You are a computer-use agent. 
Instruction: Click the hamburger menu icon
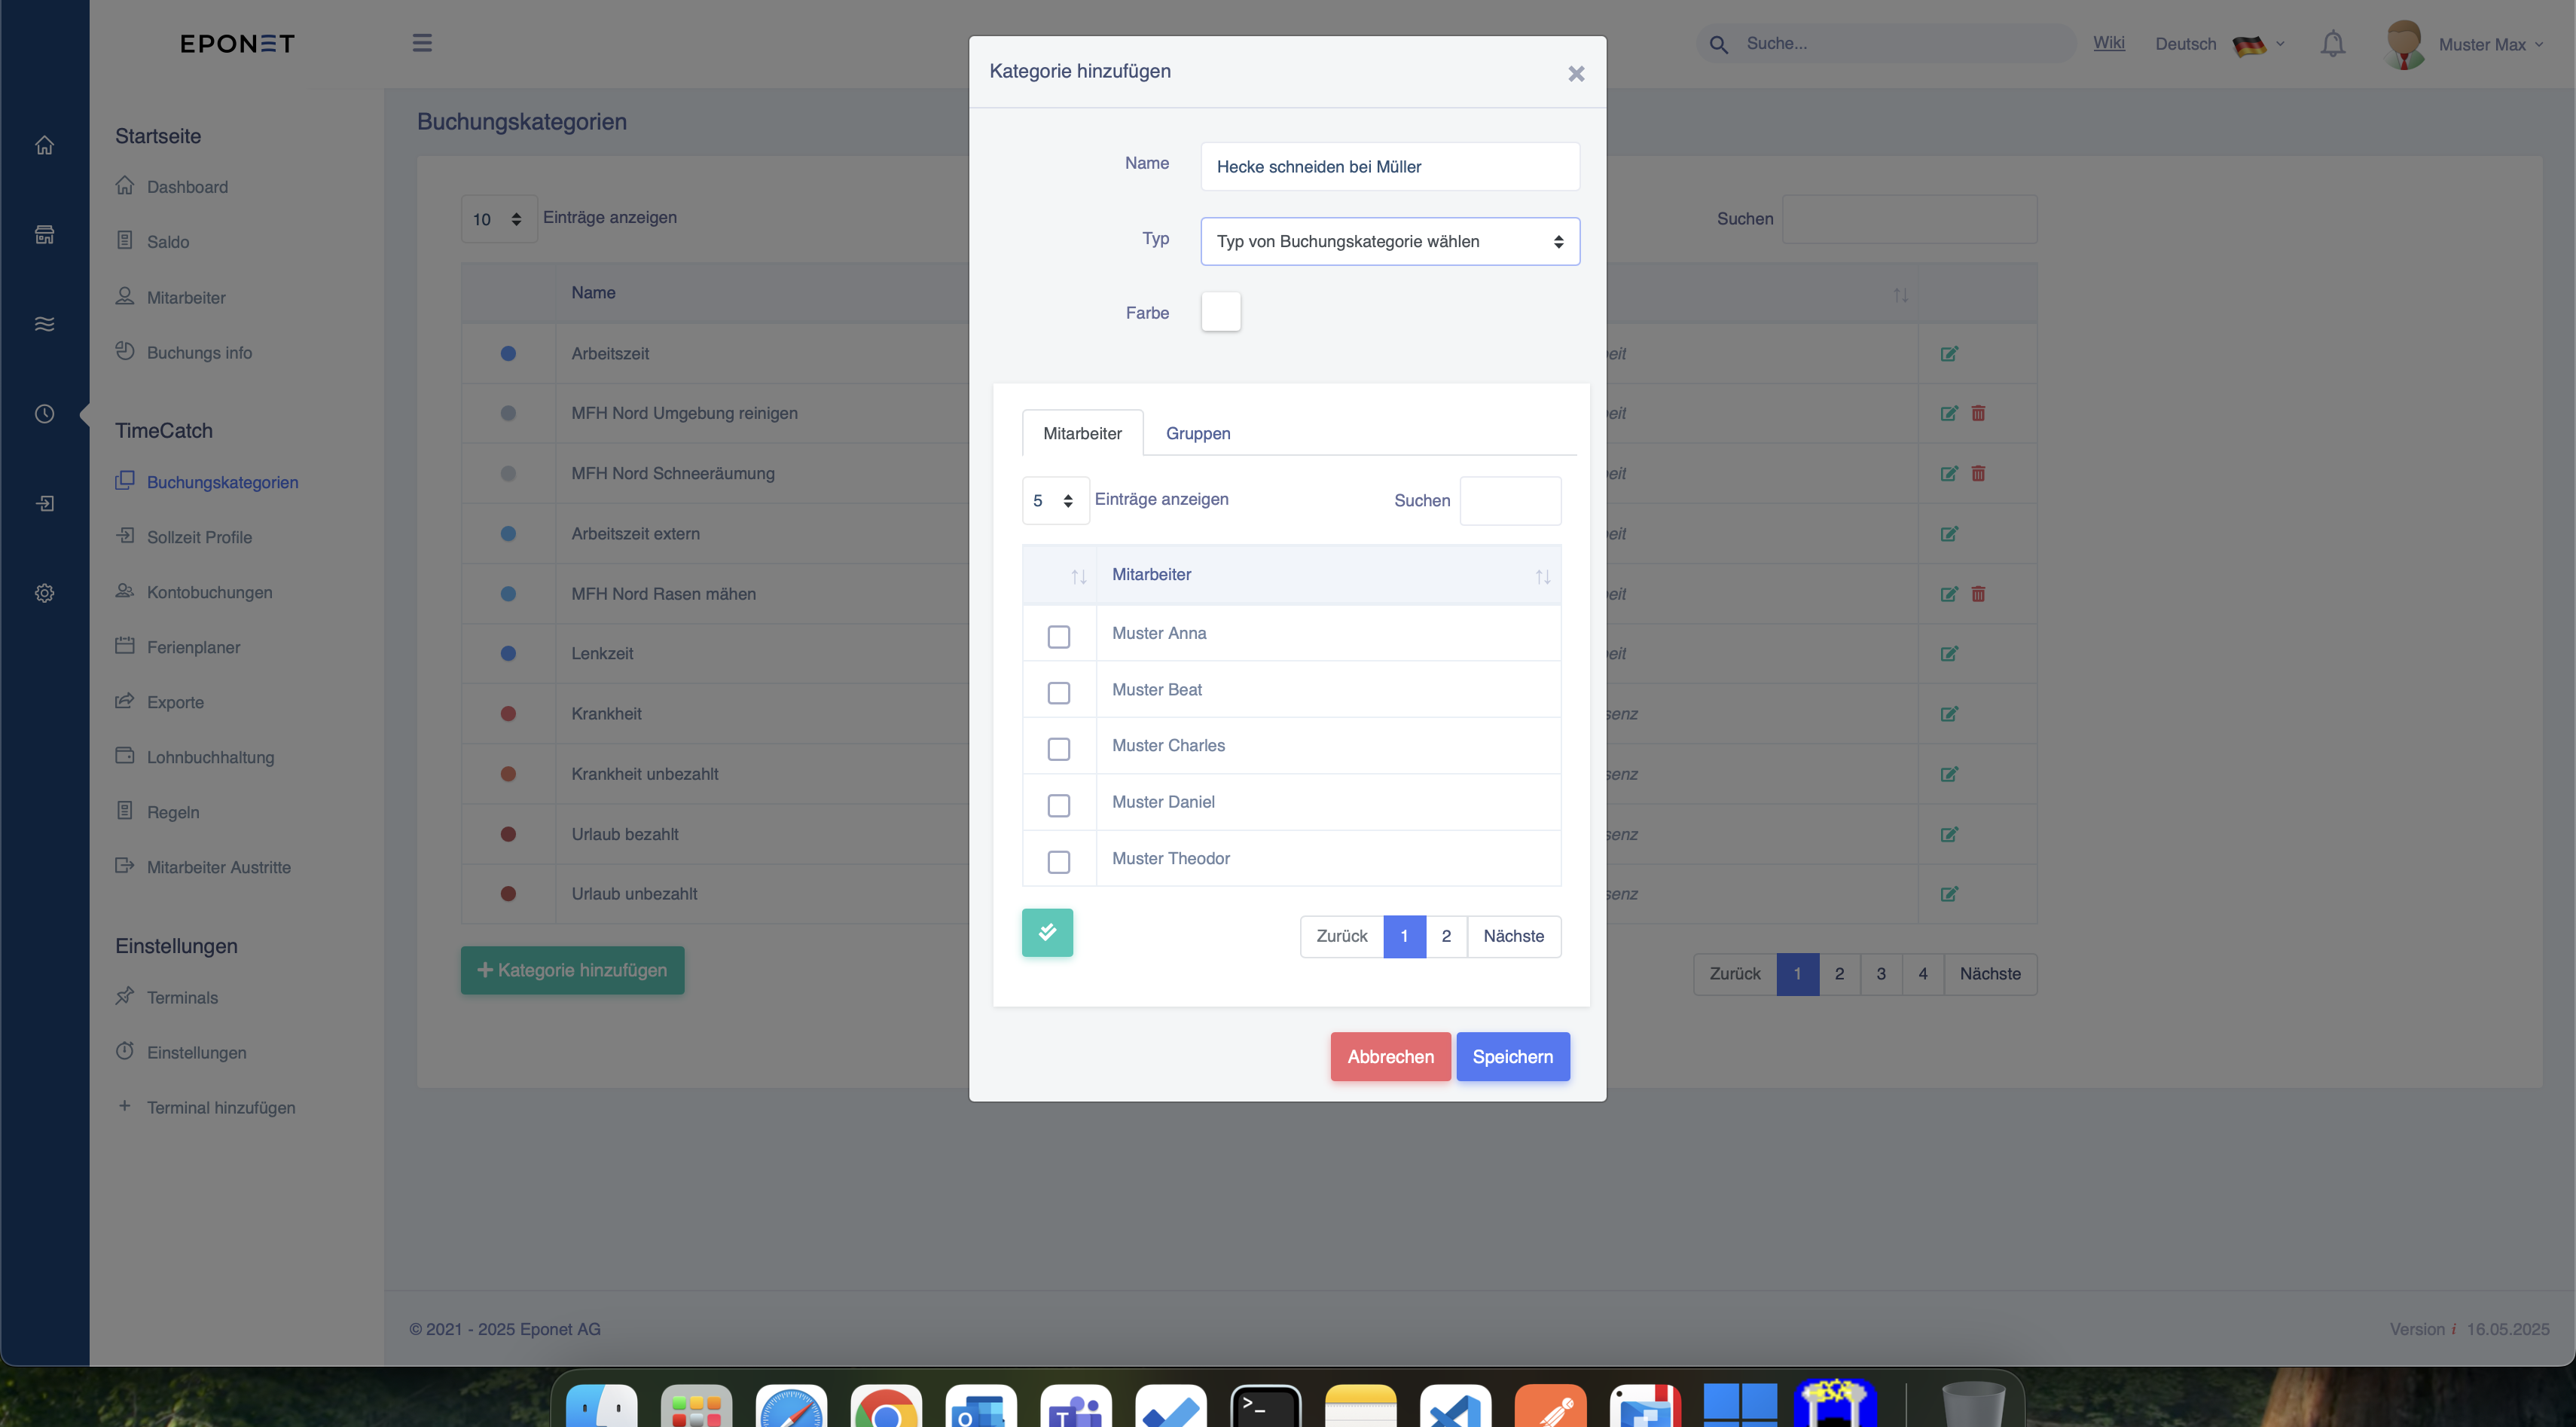click(x=422, y=43)
